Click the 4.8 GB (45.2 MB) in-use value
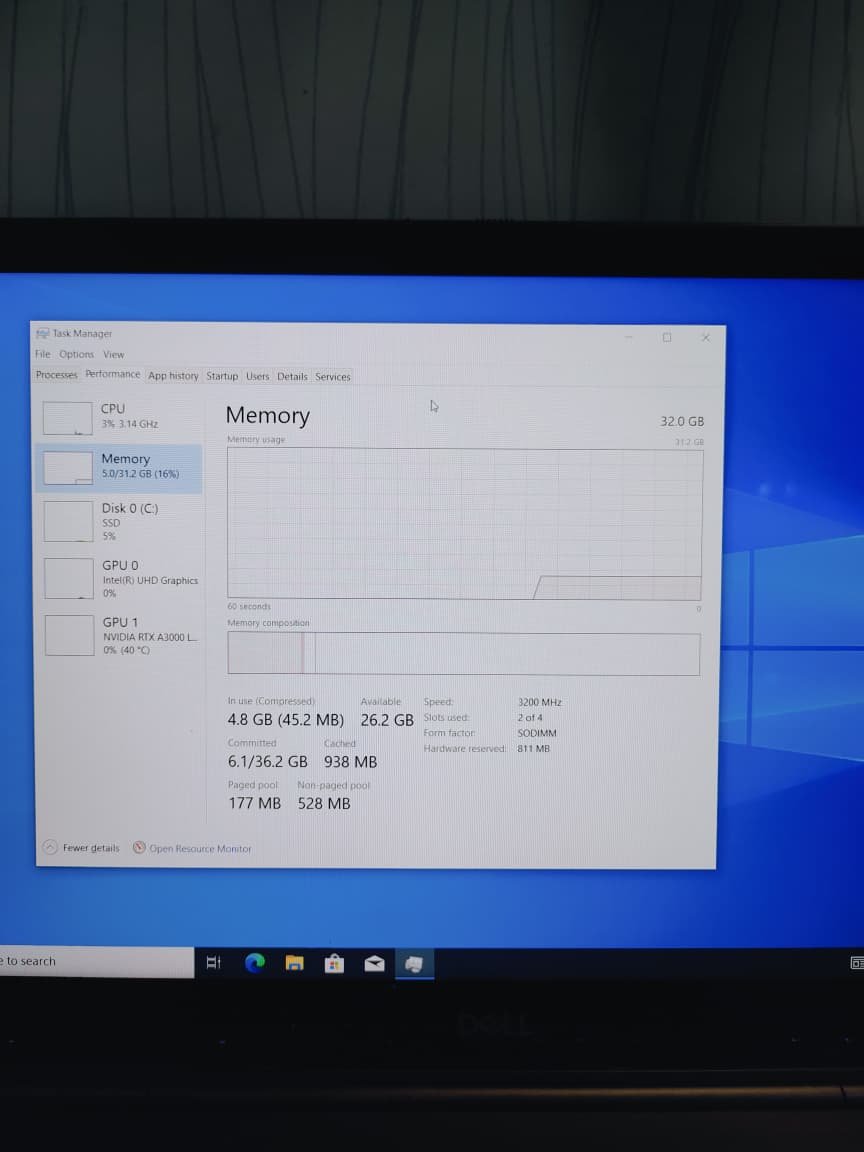864x1152 pixels. [x=286, y=720]
